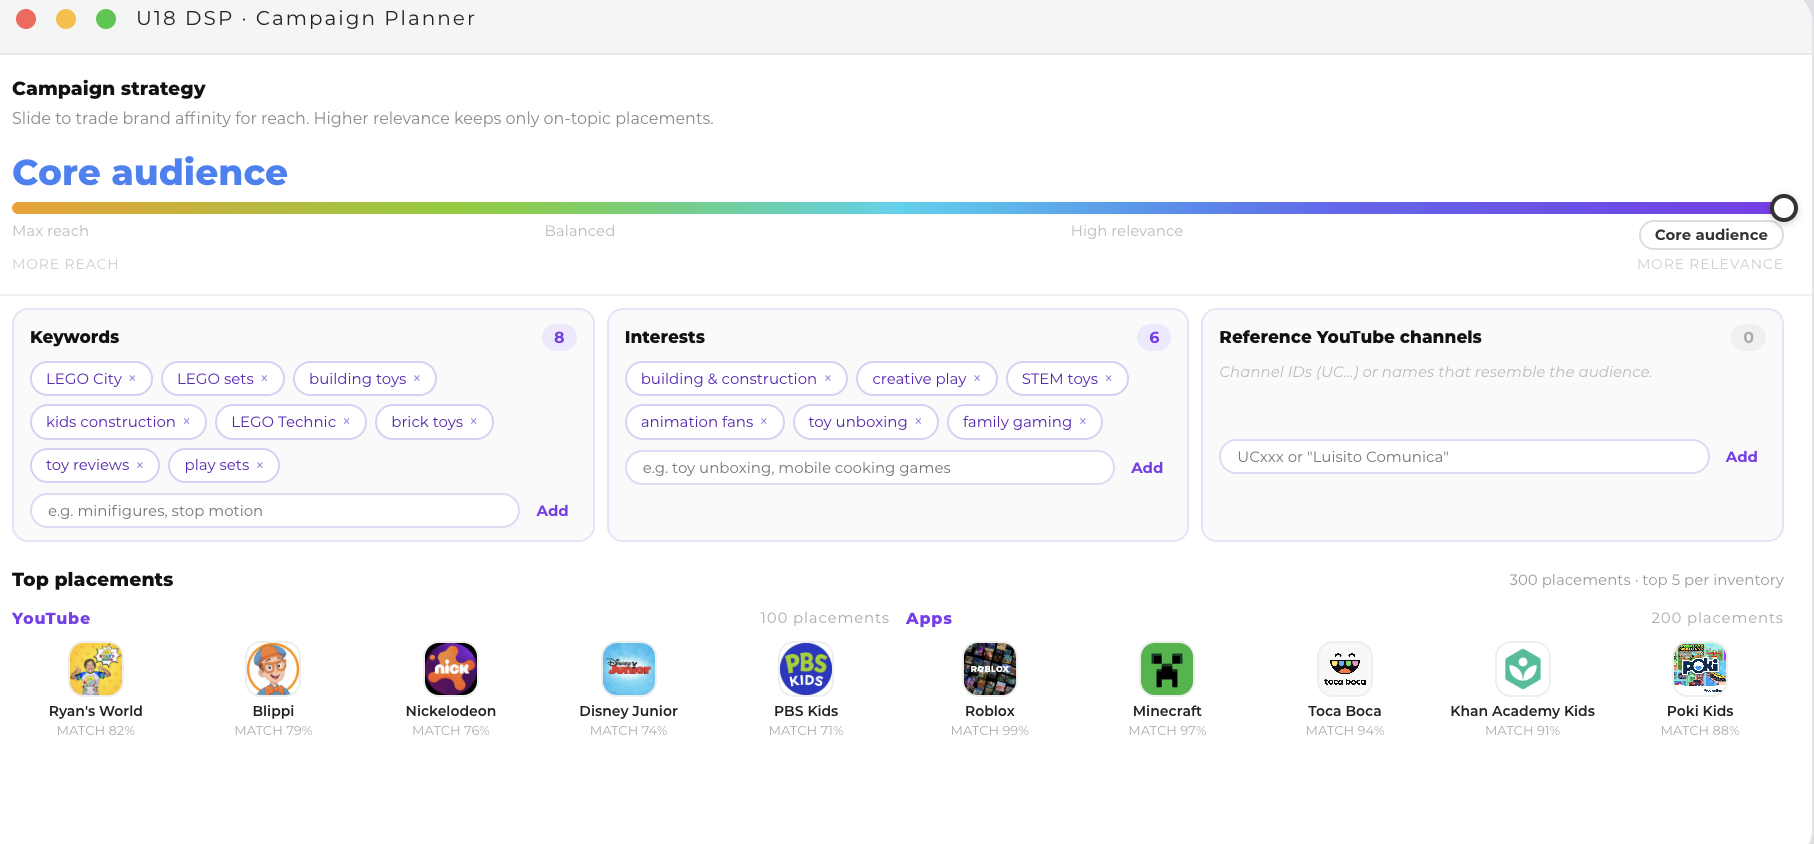
Task: Open the Toca Boca app icon
Action: point(1345,669)
